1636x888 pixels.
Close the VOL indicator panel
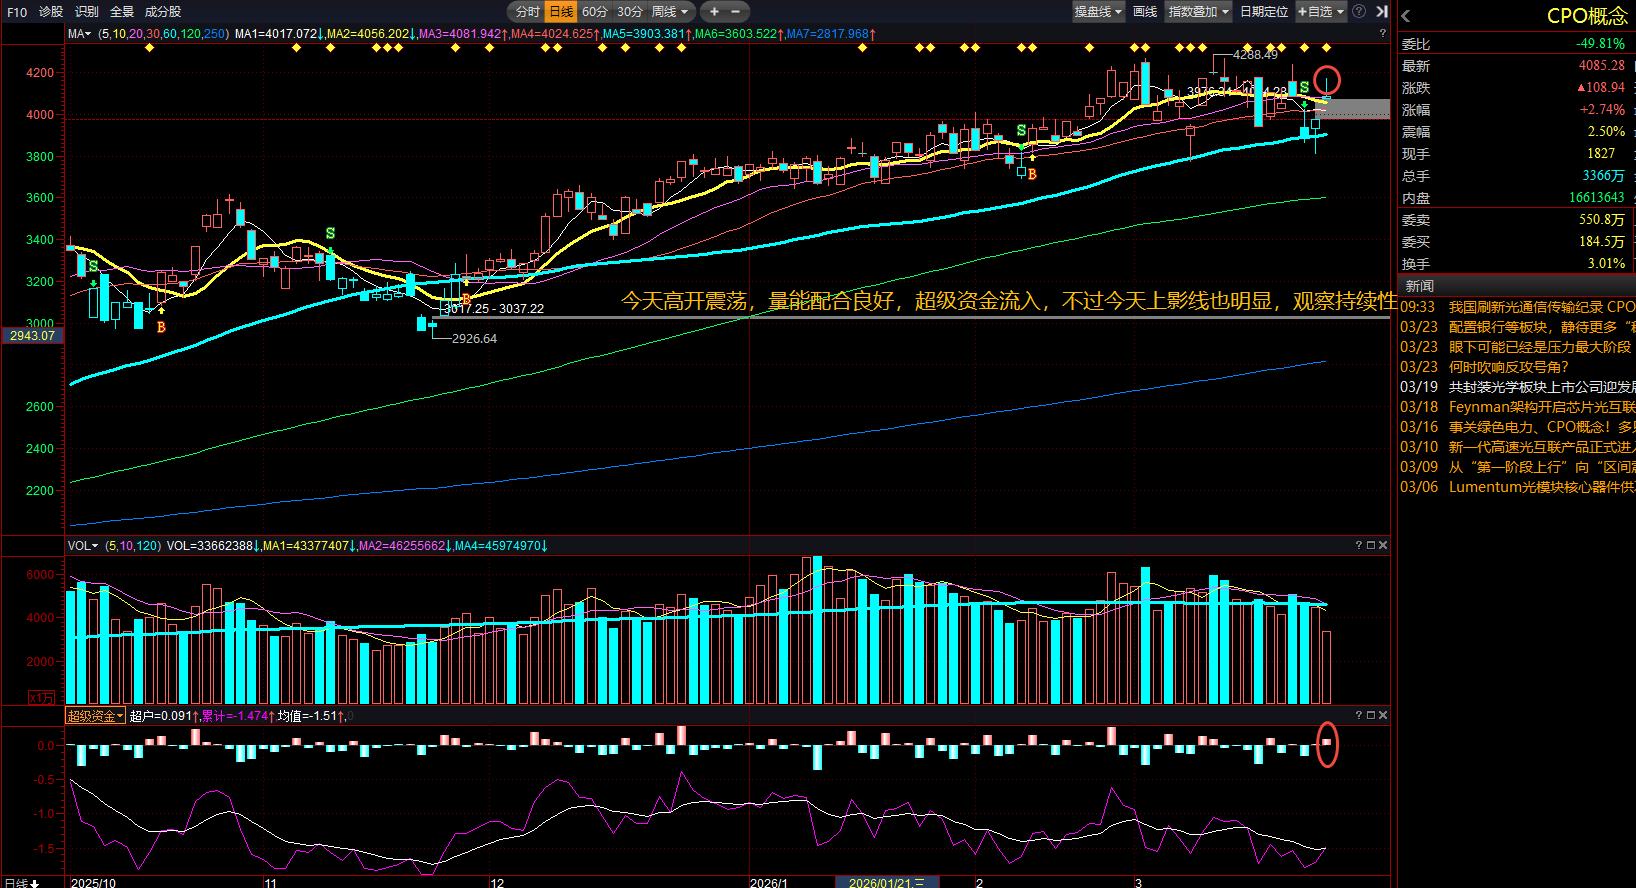click(x=1383, y=545)
